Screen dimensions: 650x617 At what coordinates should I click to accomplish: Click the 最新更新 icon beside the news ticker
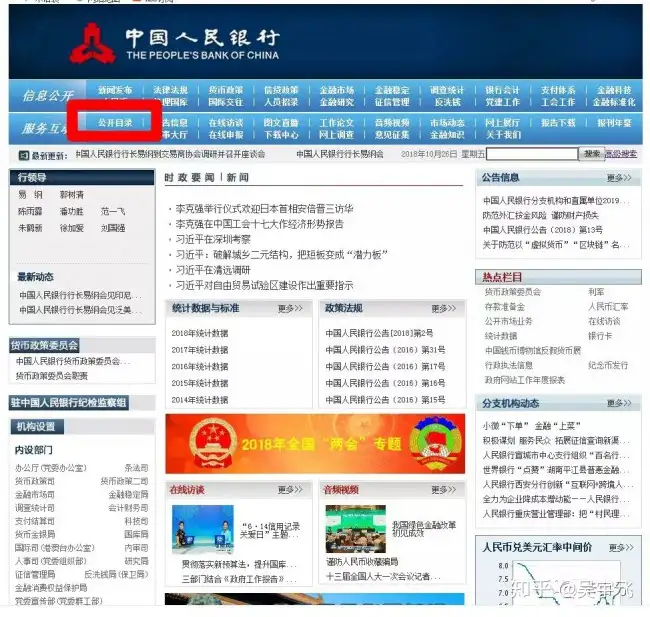click(x=24, y=156)
